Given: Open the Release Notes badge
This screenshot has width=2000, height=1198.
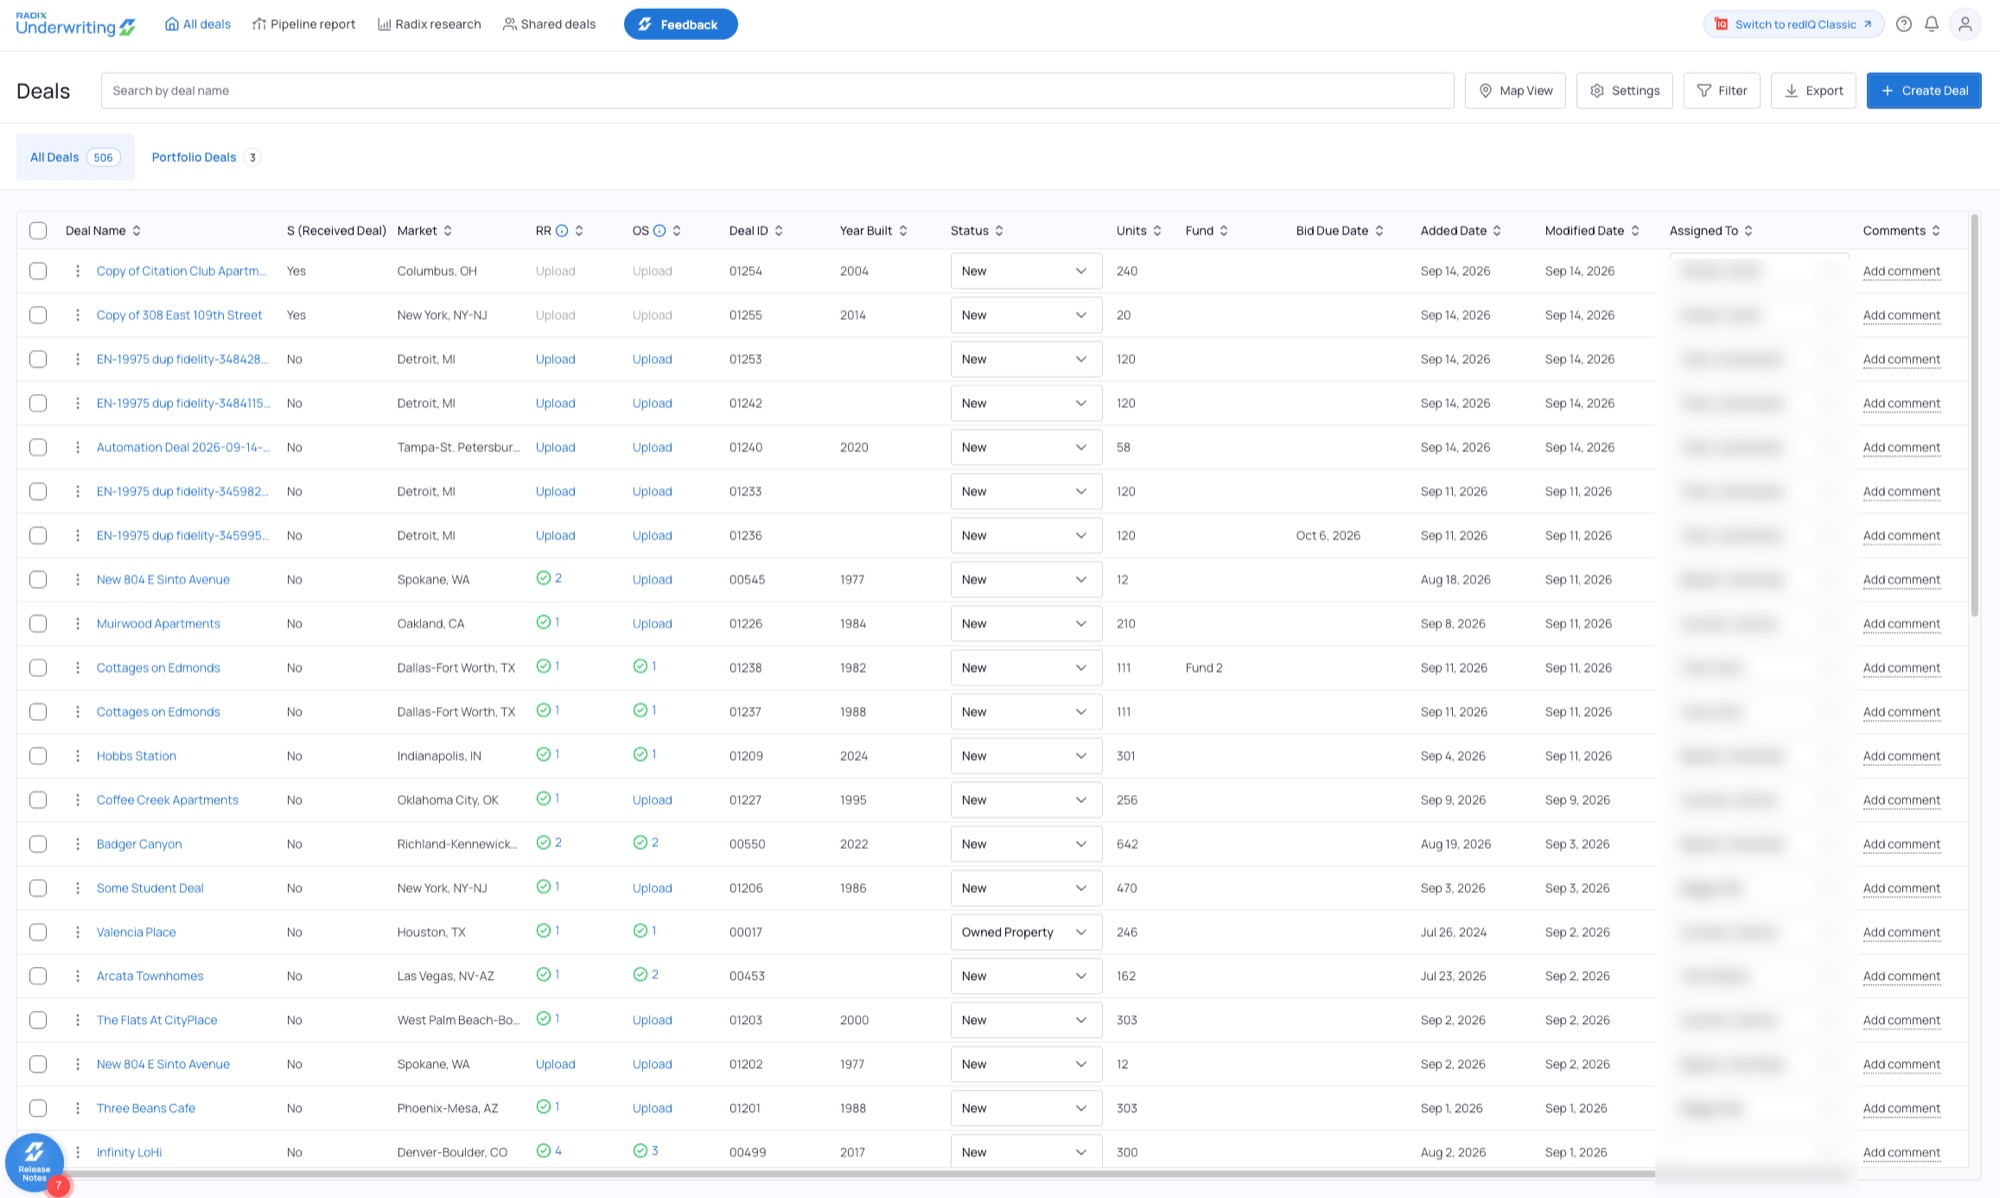Looking at the screenshot, I should (35, 1163).
